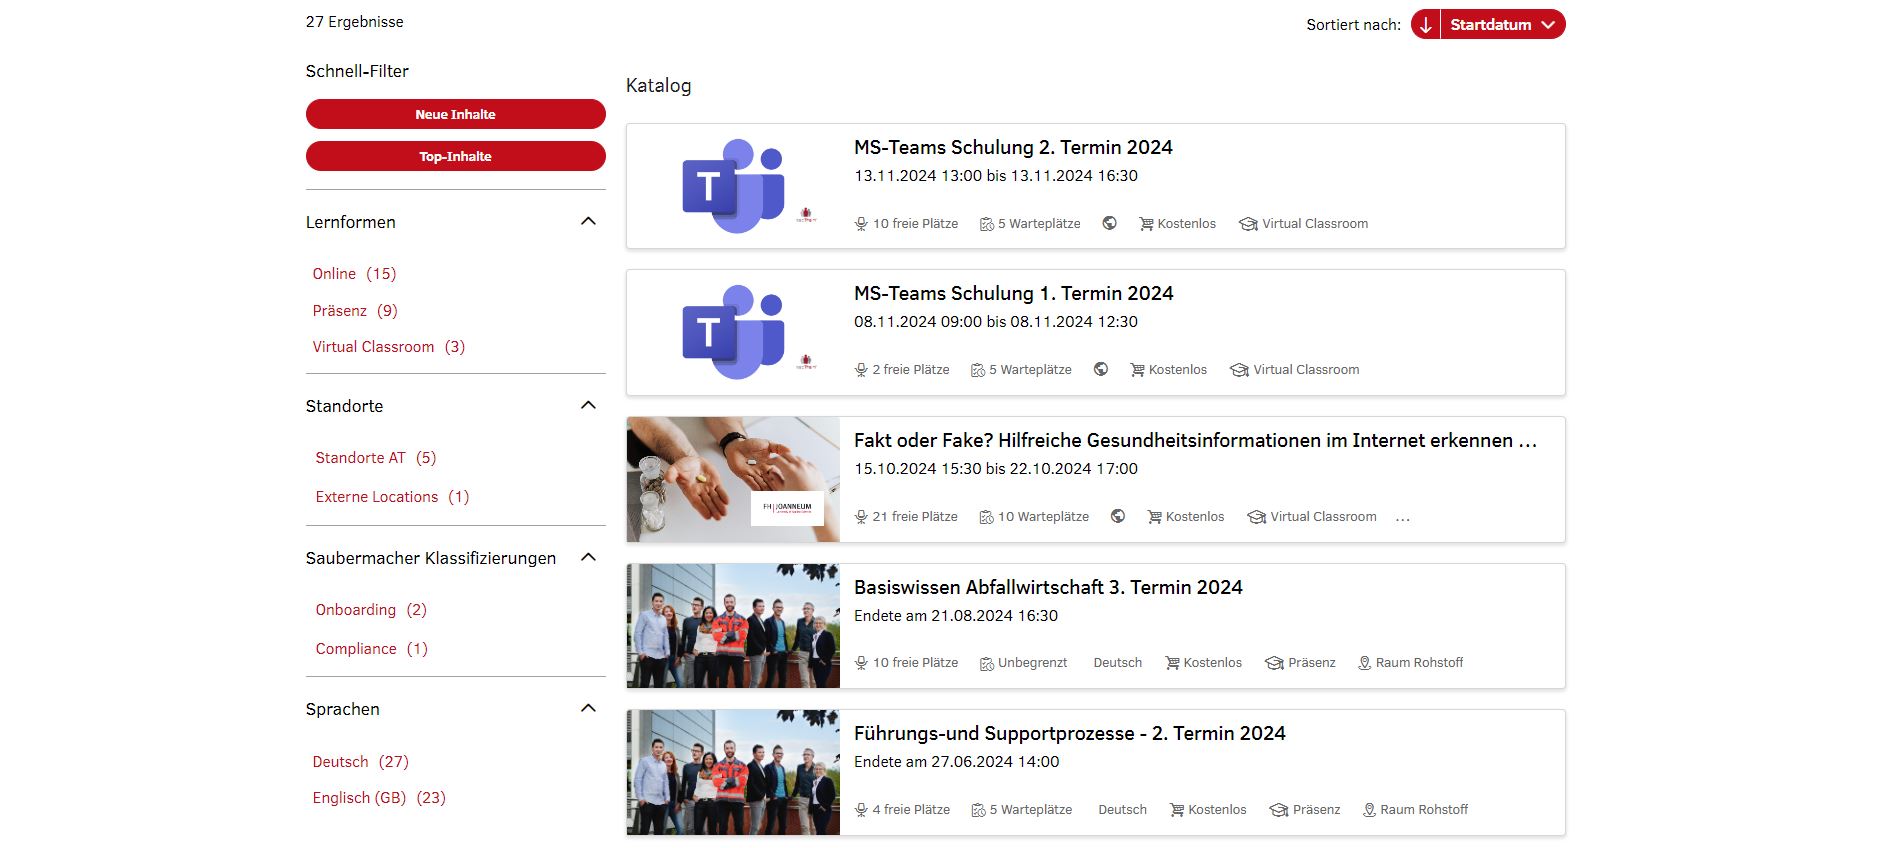Open the Startdatum sort dropdown
The height and width of the screenshot is (848, 1880).
[1502, 25]
